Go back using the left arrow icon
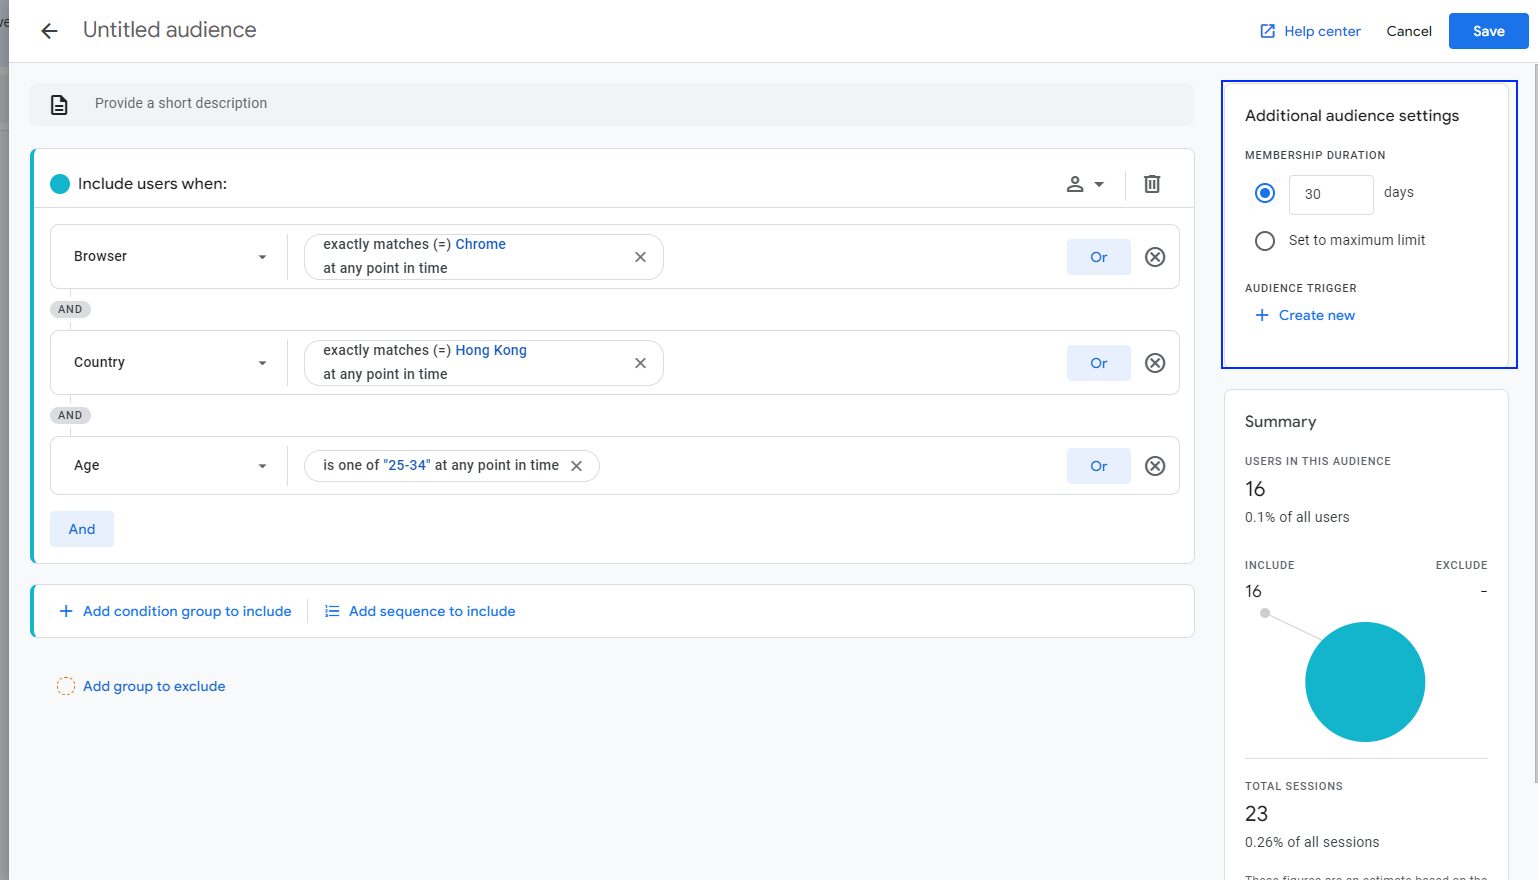The width and height of the screenshot is (1538, 880). click(x=49, y=31)
